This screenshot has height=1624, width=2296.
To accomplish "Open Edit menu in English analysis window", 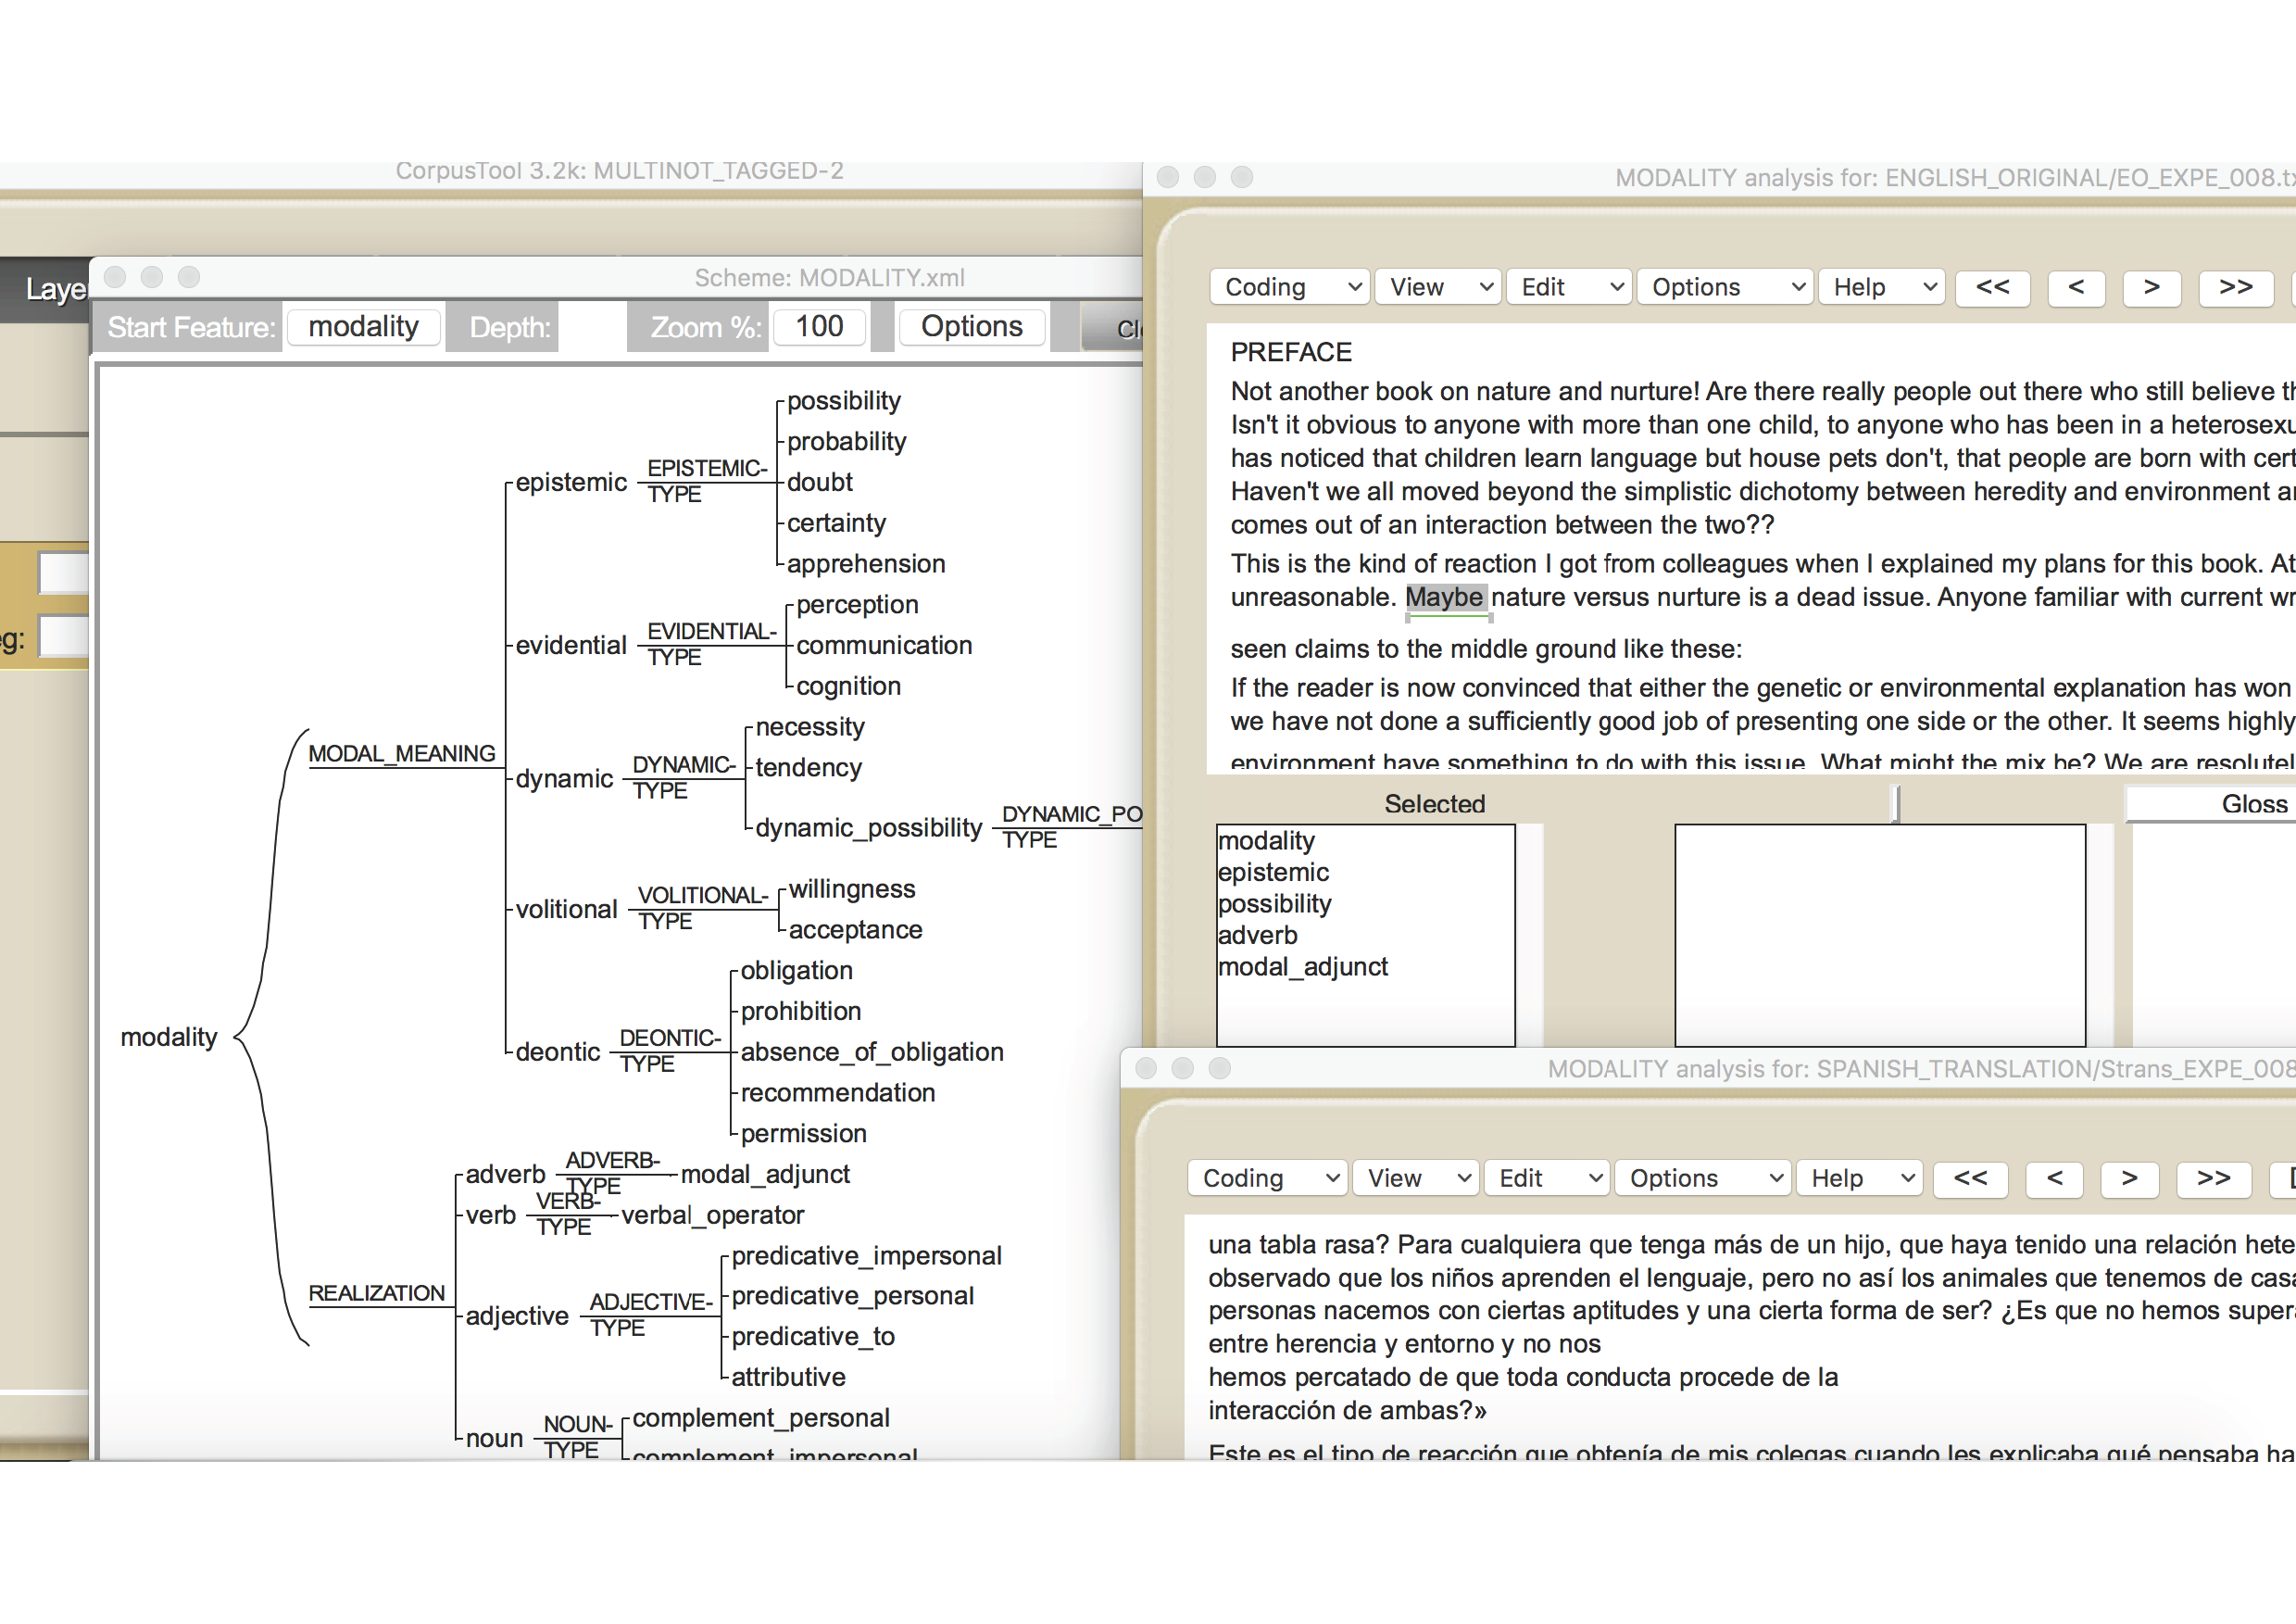I will [x=1568, y=288].
